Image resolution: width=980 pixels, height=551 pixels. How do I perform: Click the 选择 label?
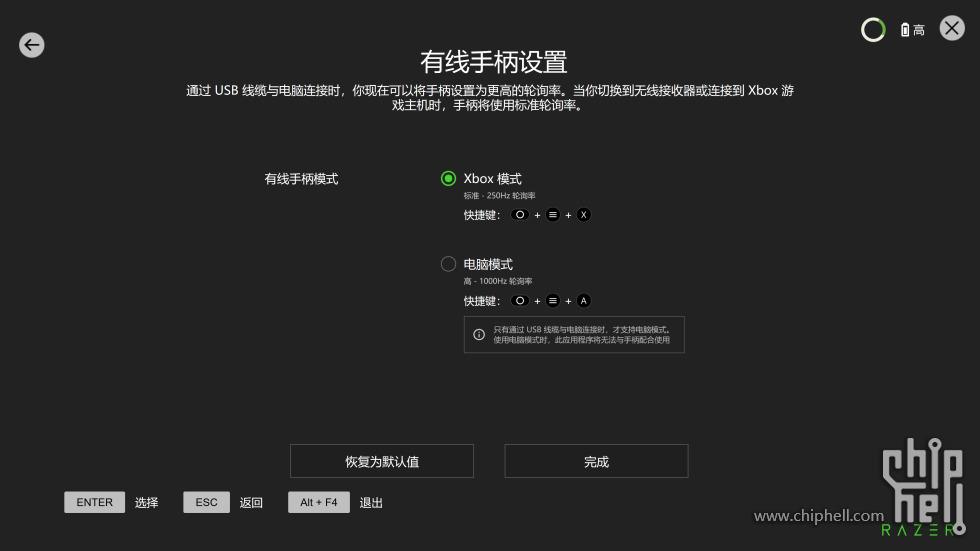click(147, 503)
